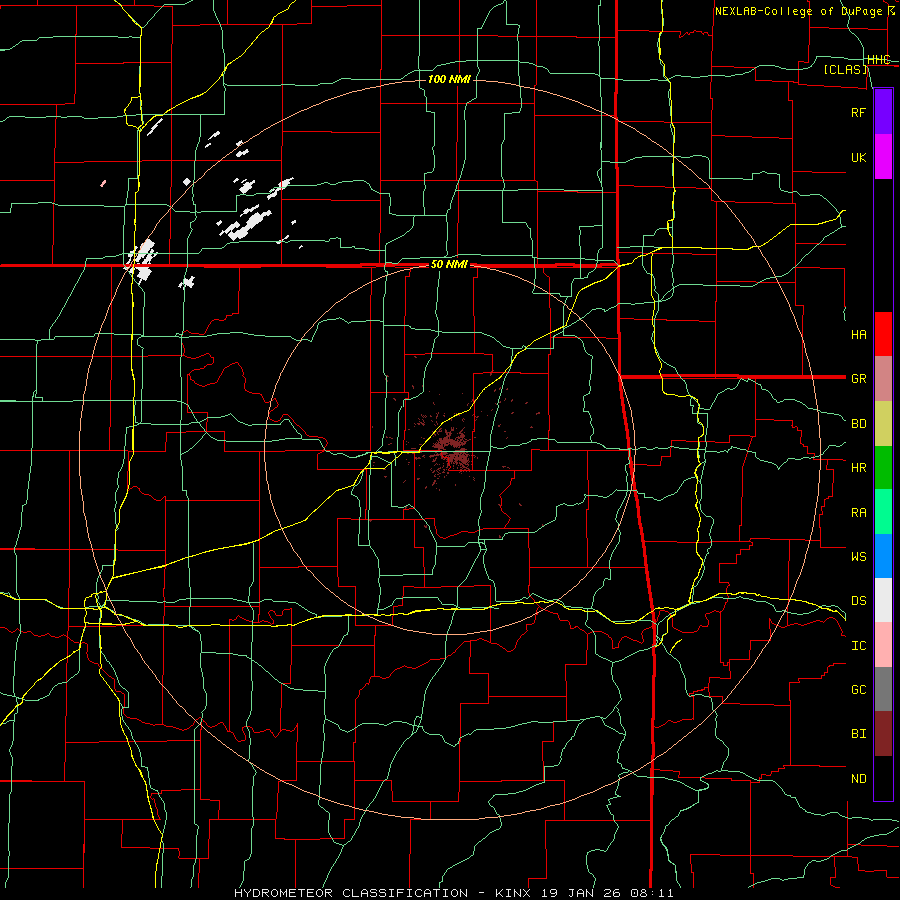Screen dimensions: 900x900
Task: Click the HR green legend swatch
Action: click(x=883, y=468)
